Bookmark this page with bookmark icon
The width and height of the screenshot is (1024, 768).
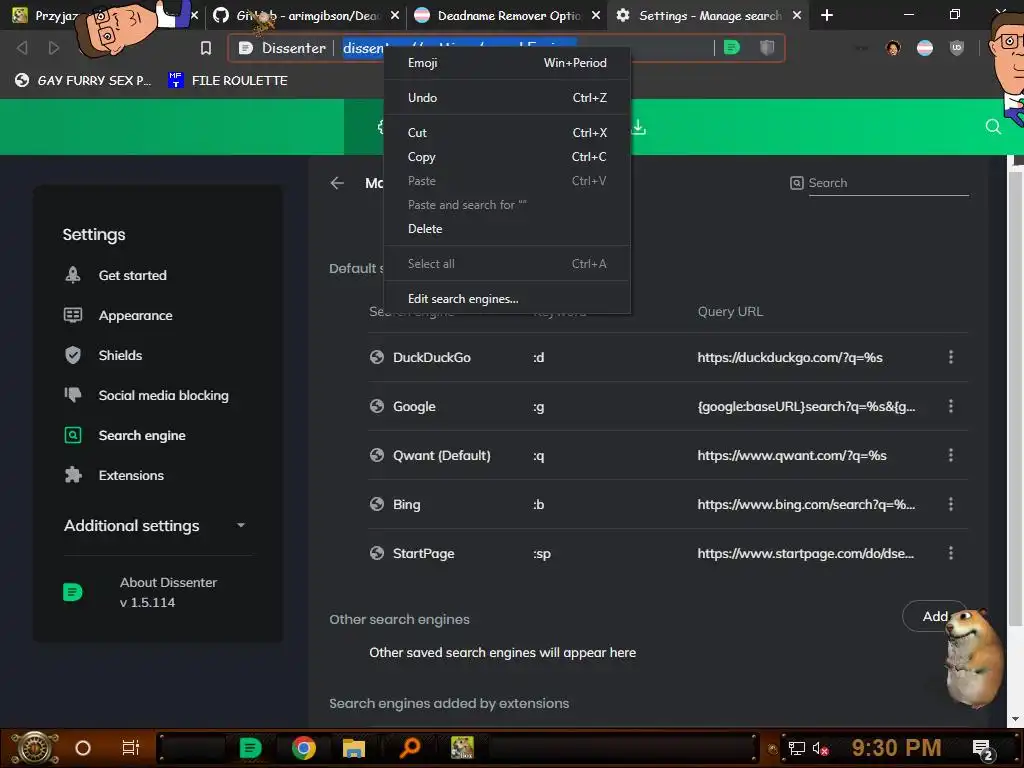click(206, 48)
